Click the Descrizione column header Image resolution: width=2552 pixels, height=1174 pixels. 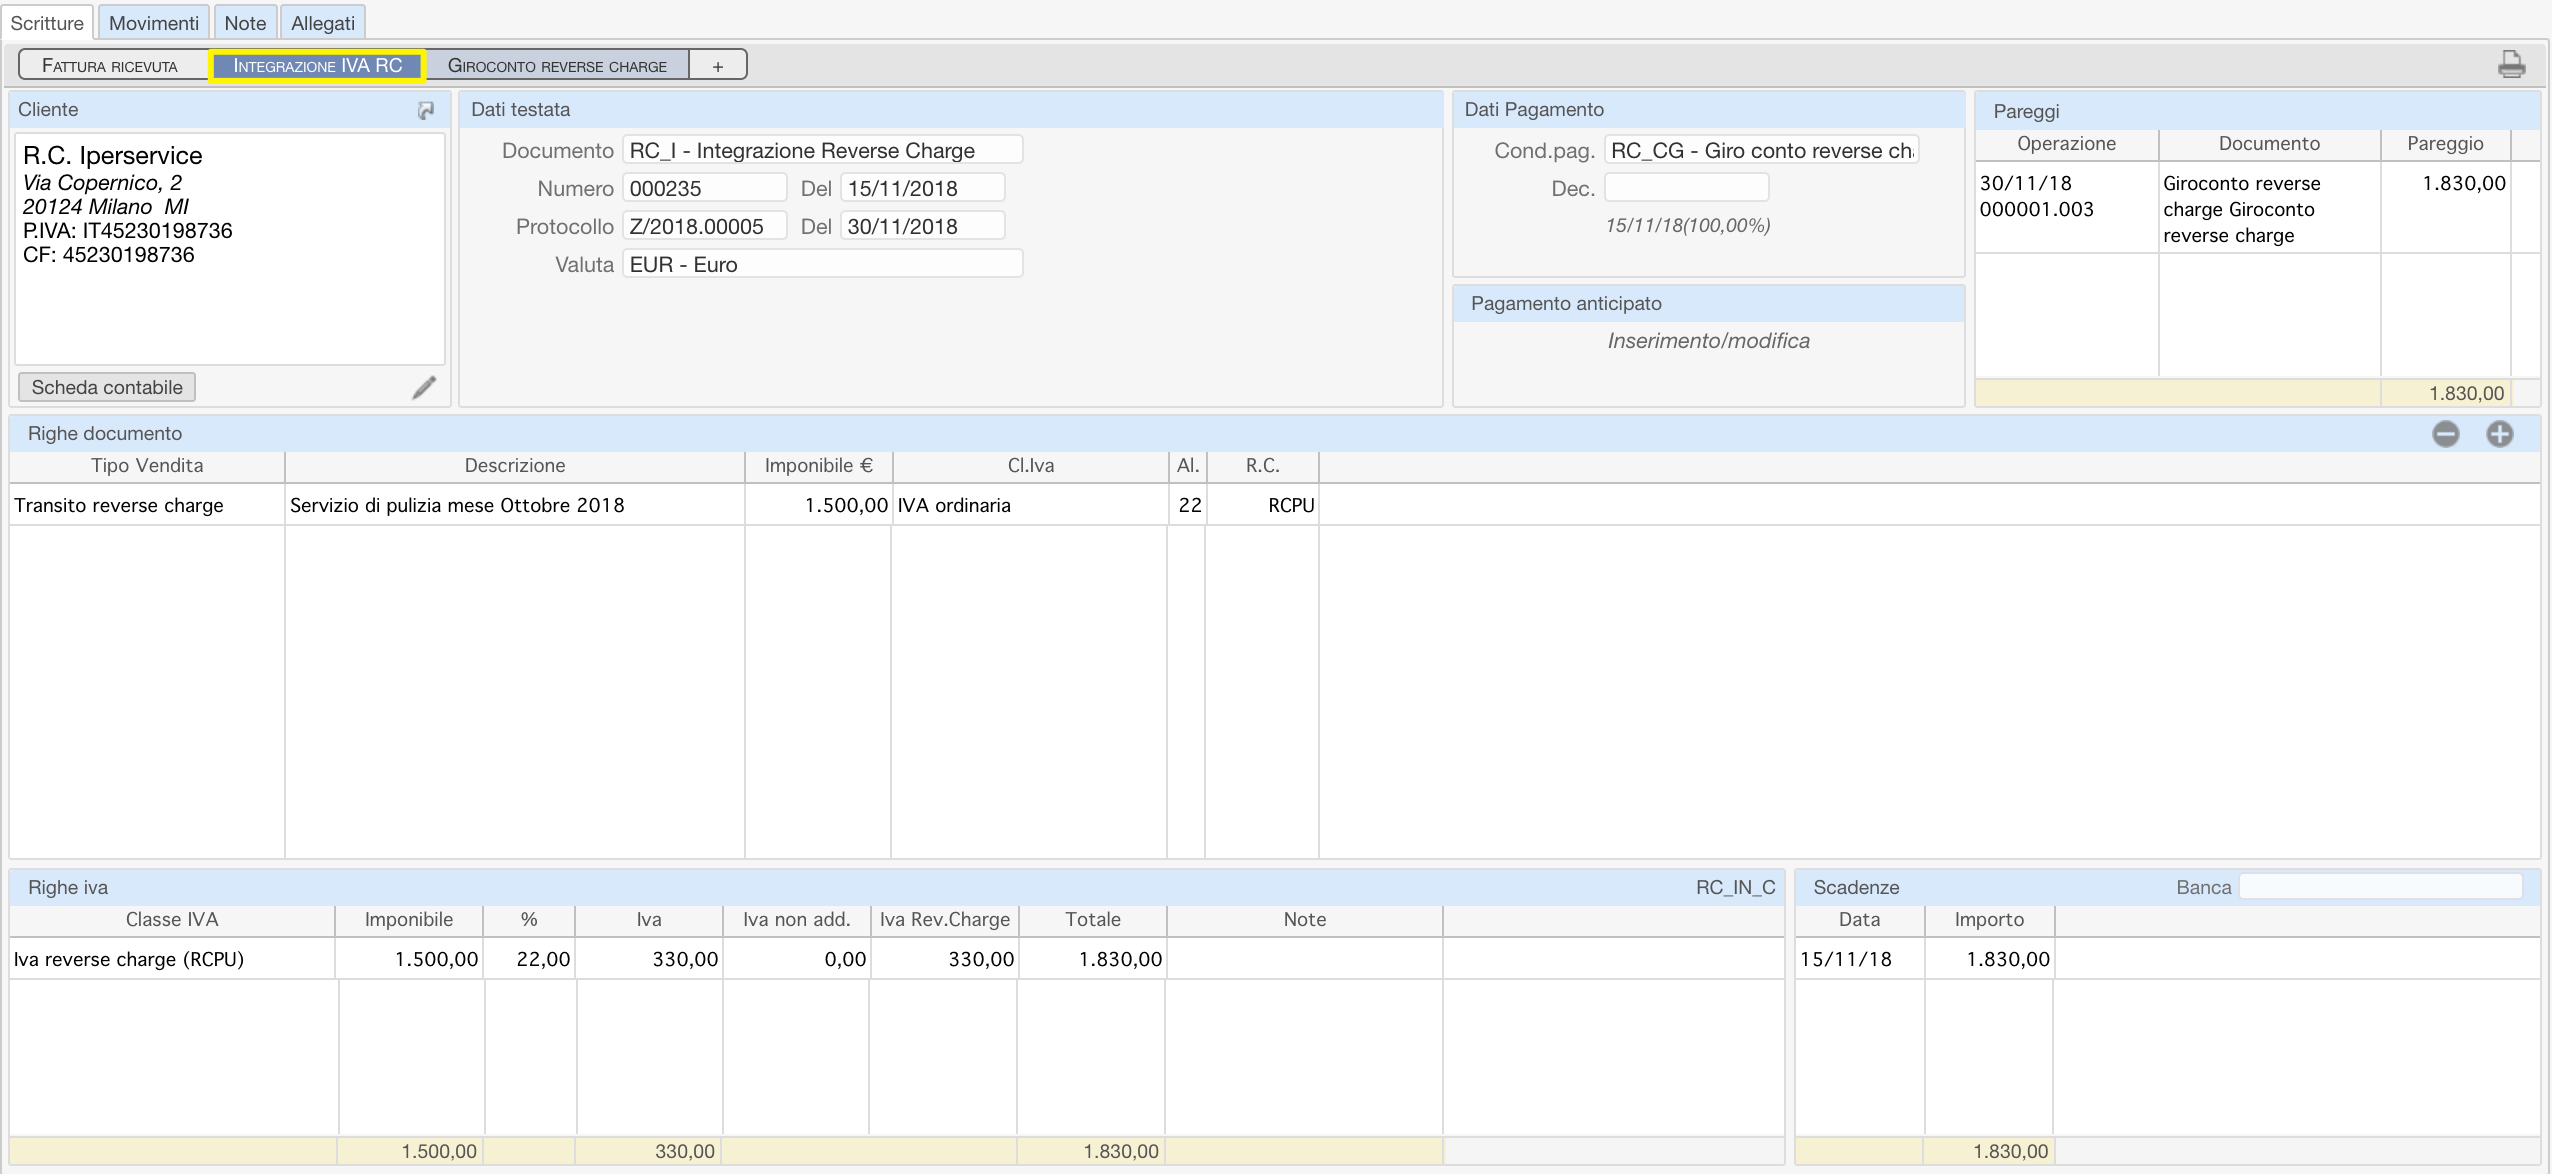coord(514,465)
